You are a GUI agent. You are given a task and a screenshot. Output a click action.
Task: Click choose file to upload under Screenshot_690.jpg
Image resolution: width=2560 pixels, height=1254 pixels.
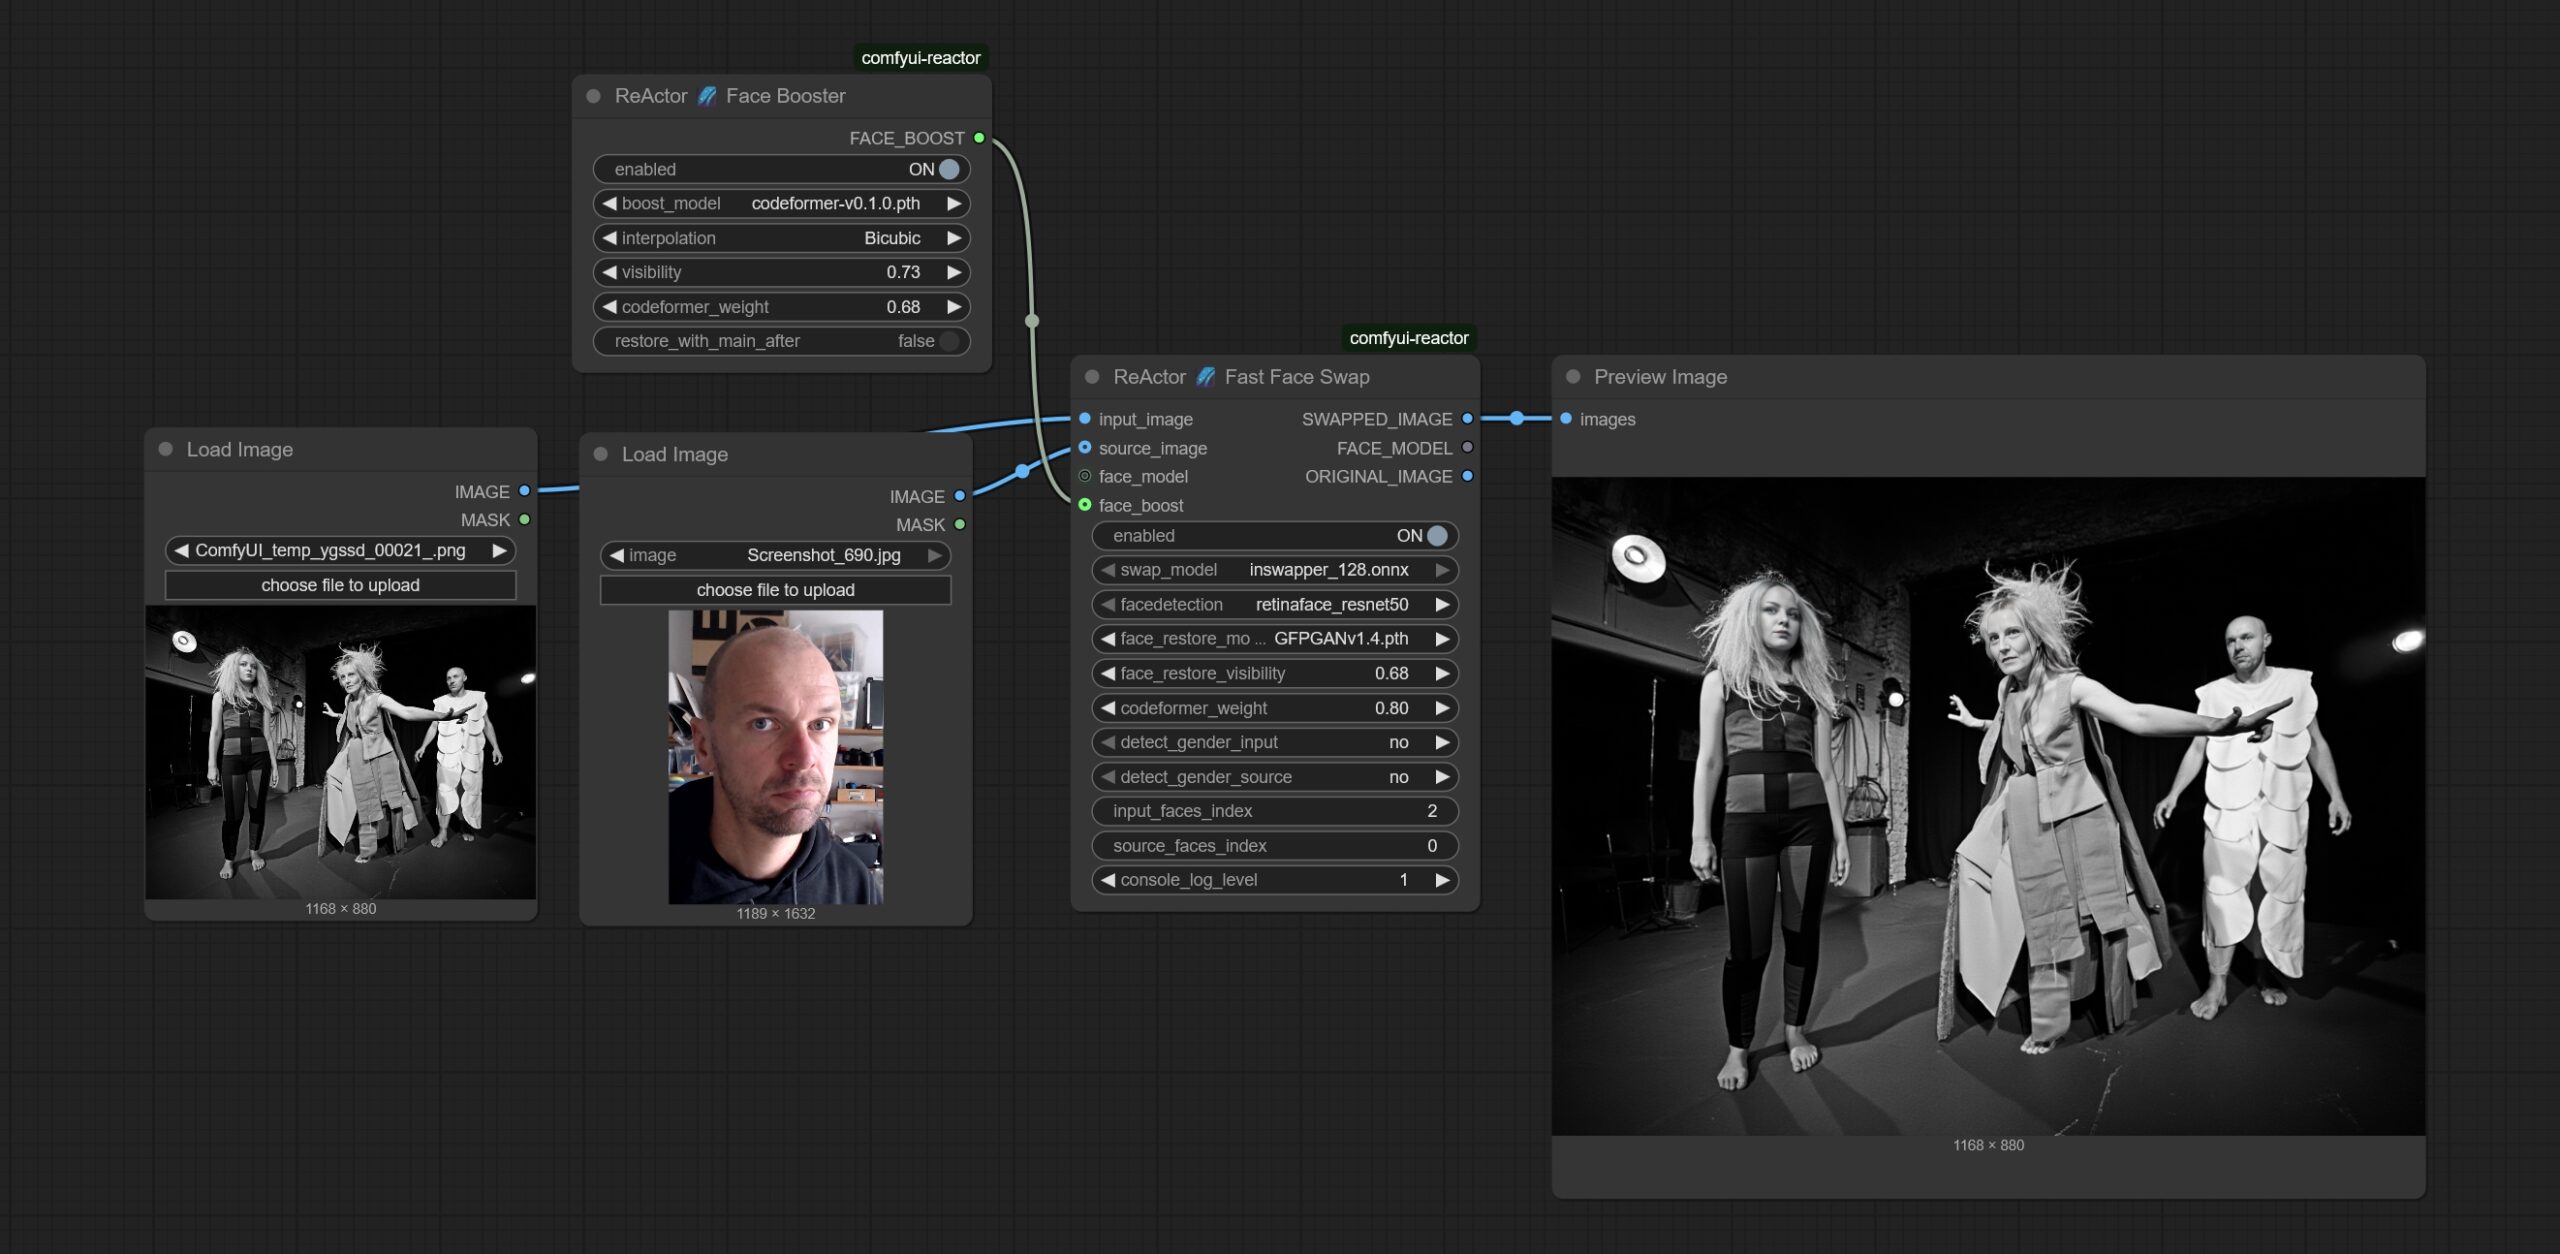[775, 590]
